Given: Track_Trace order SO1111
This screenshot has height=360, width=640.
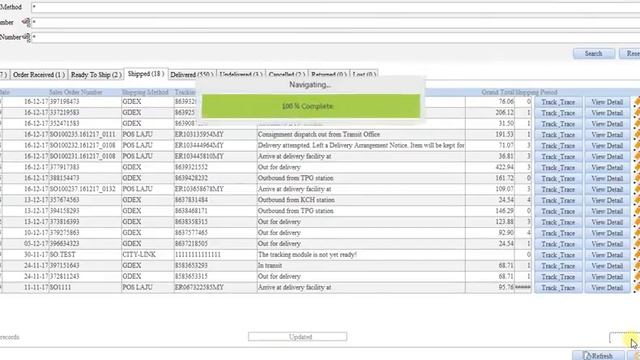Looking at the screenshot, I should coord(558,288).
